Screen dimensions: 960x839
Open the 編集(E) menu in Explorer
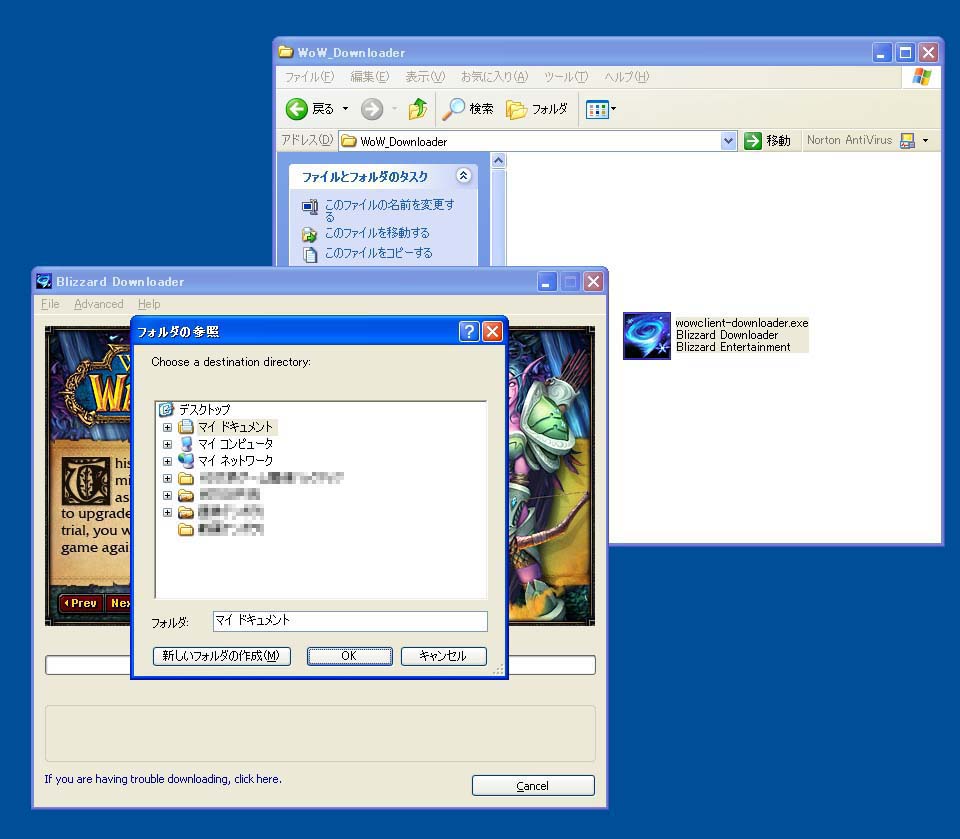(369, 77)
